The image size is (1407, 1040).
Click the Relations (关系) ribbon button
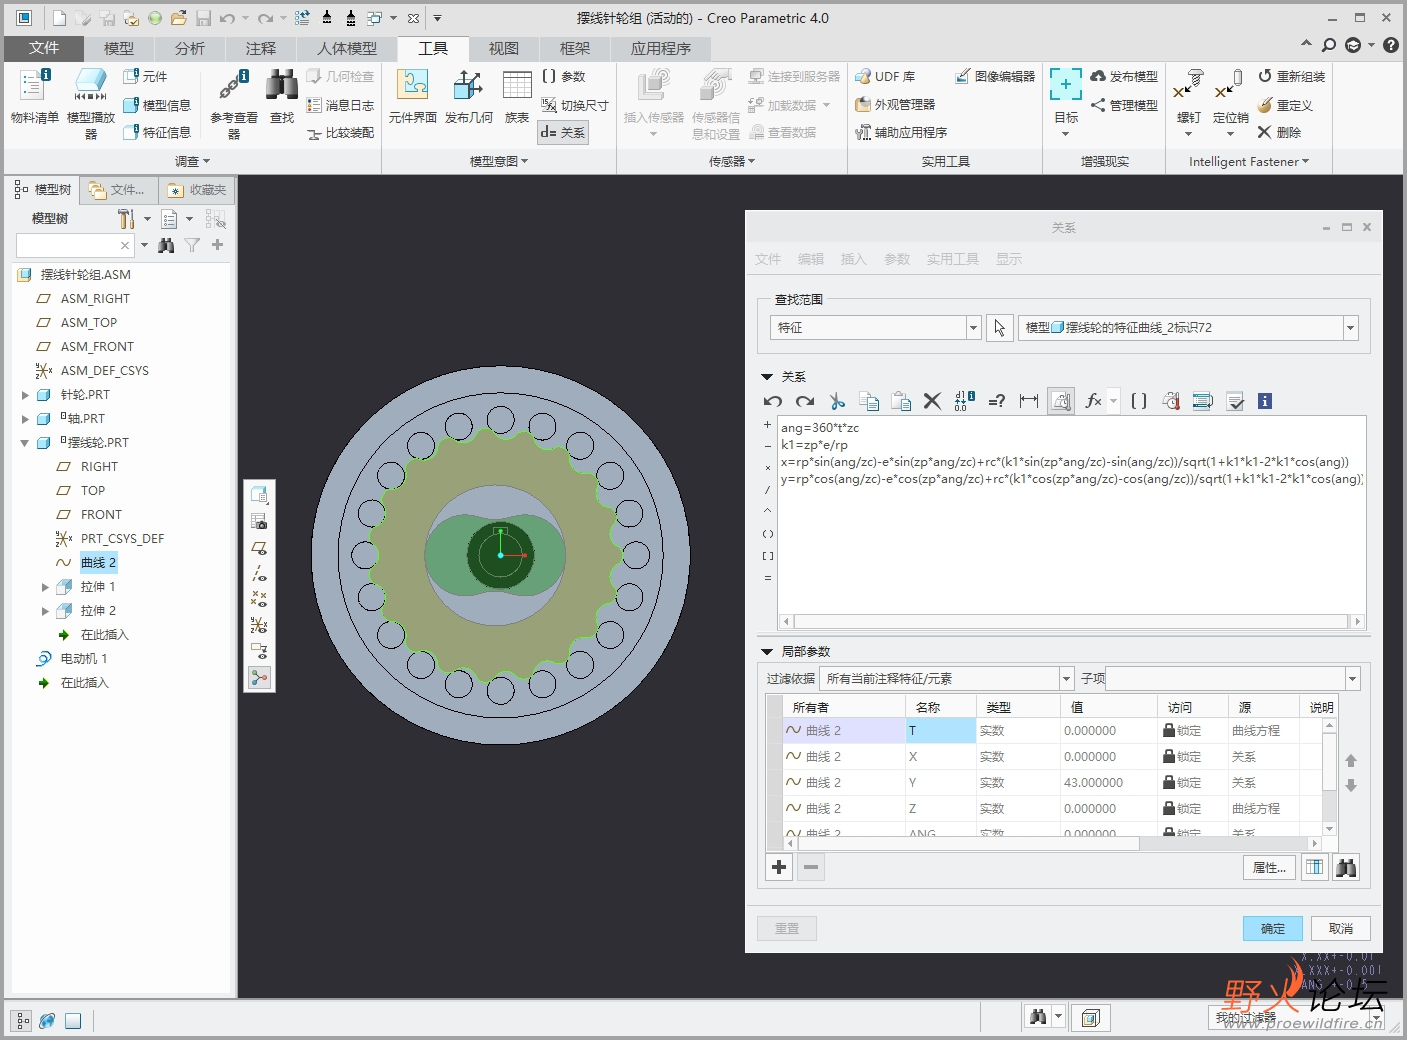[563, 132]
